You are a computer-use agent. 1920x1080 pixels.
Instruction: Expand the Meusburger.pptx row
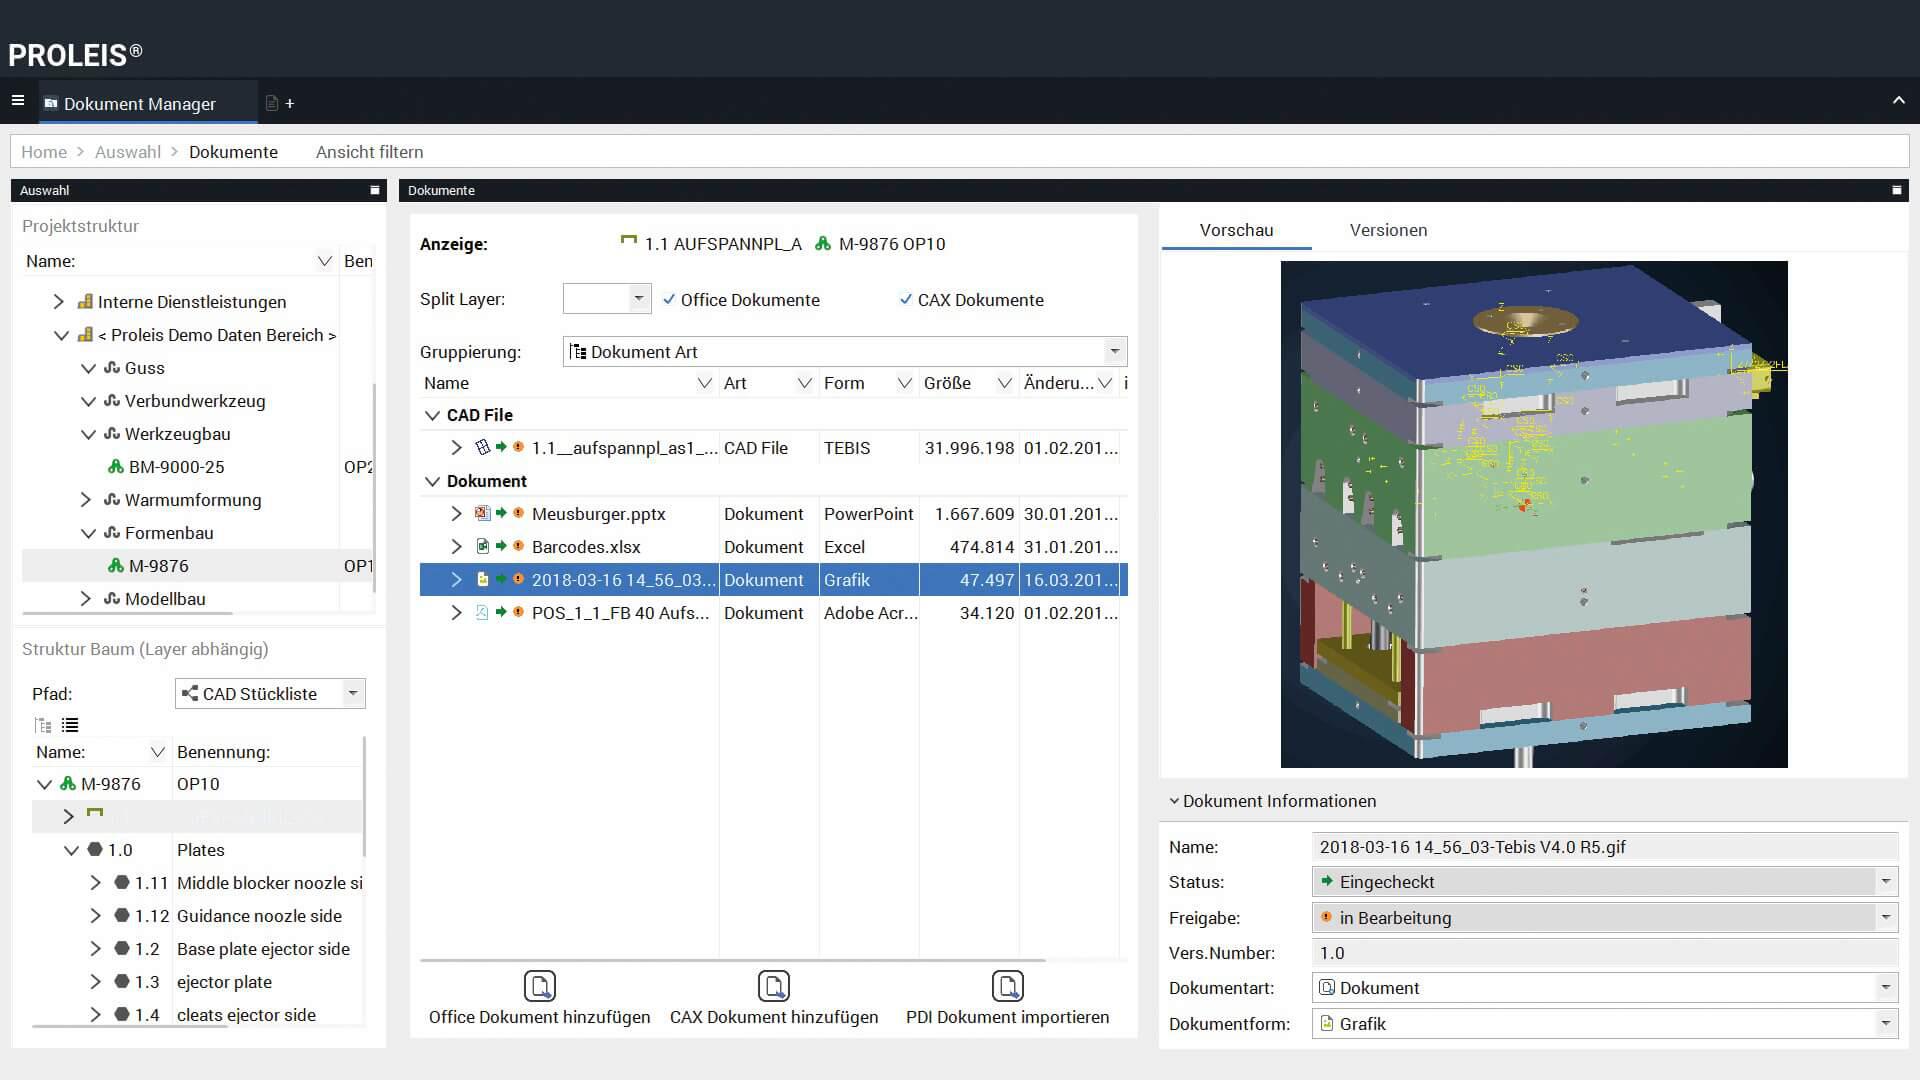pyautogui.click(x=456, y=514)
